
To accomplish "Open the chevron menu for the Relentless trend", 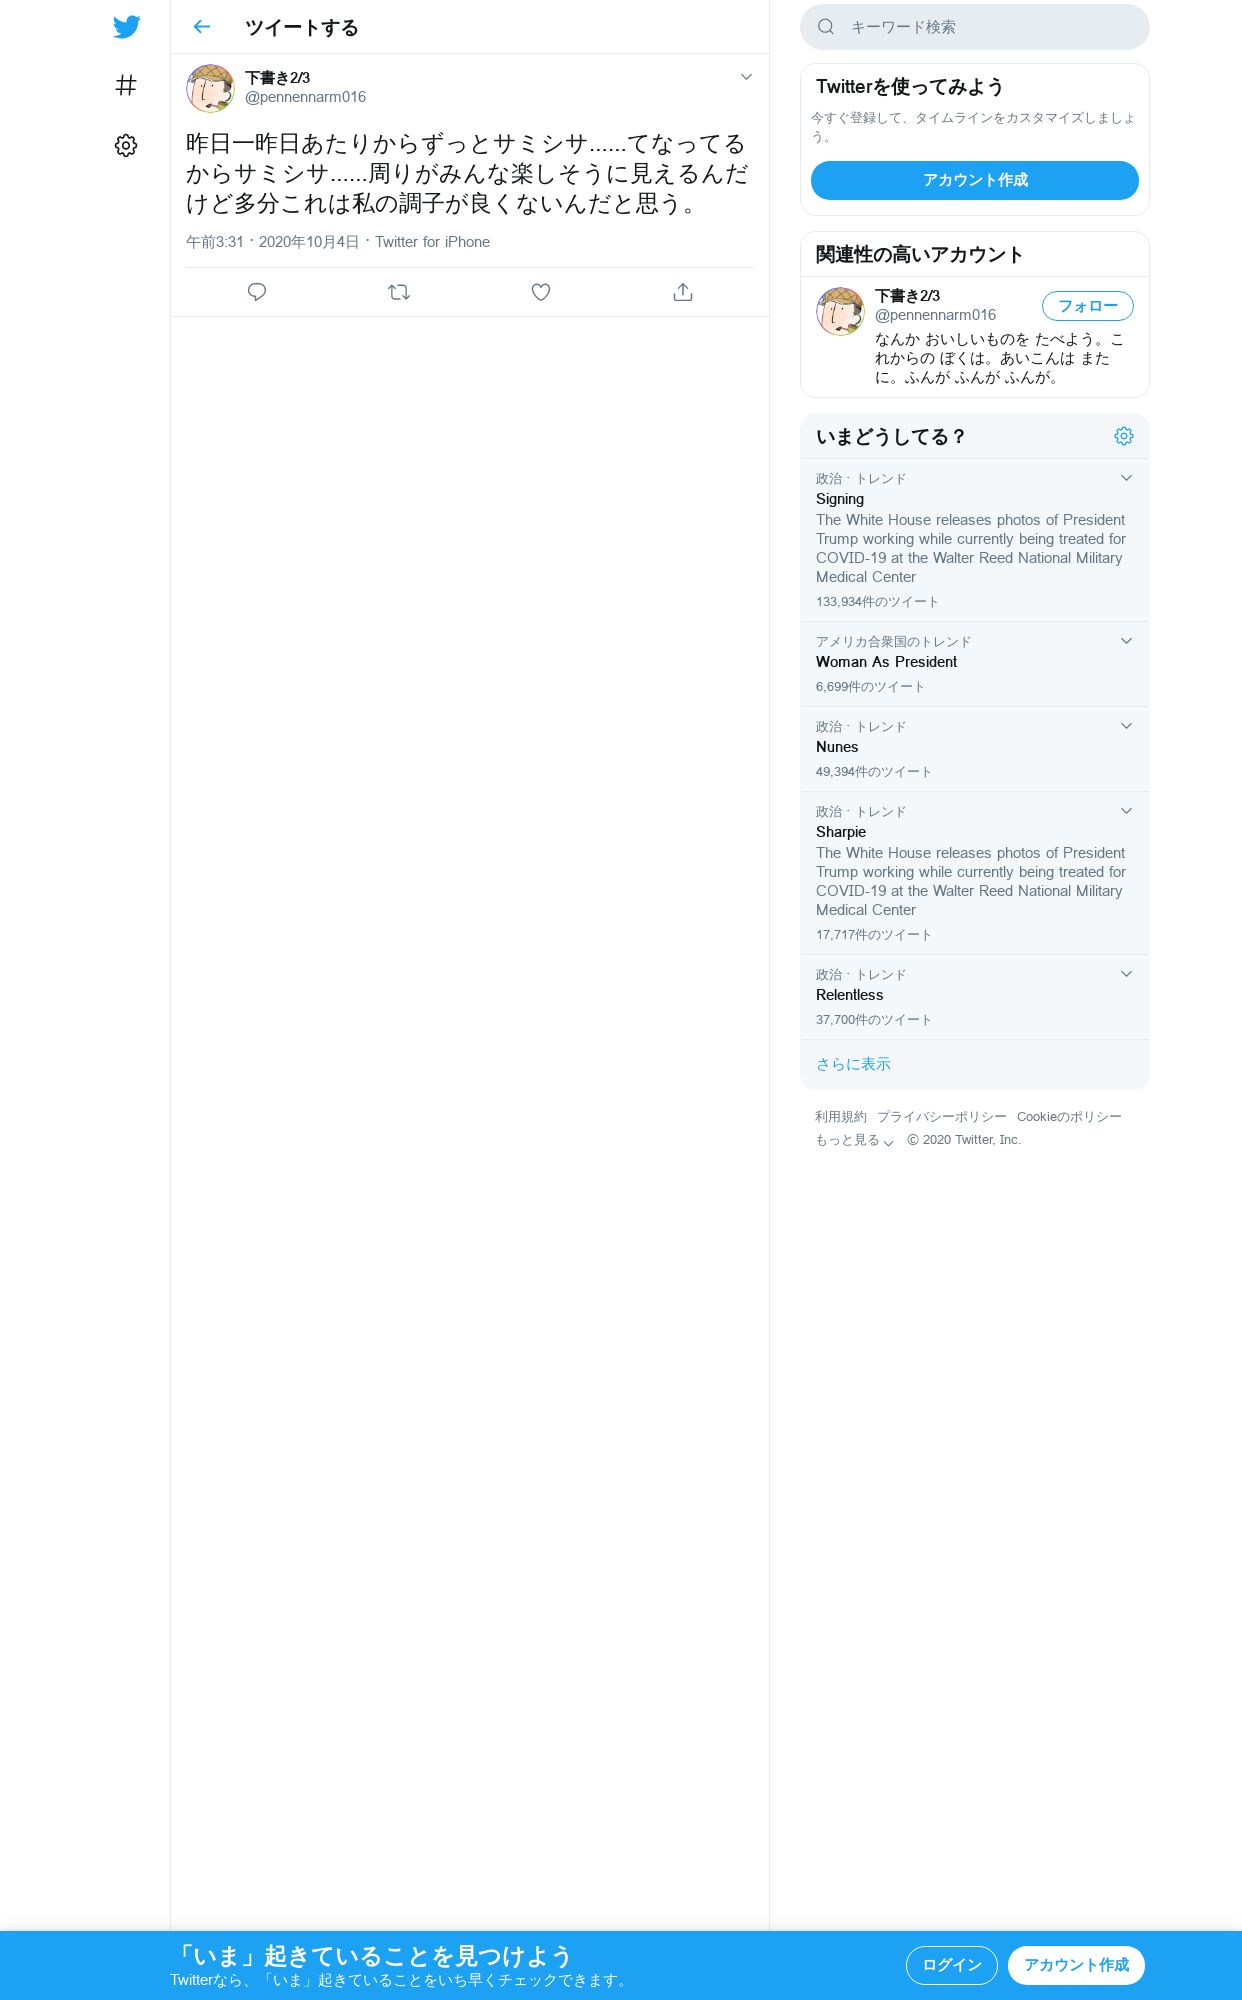I will 1126,974.
